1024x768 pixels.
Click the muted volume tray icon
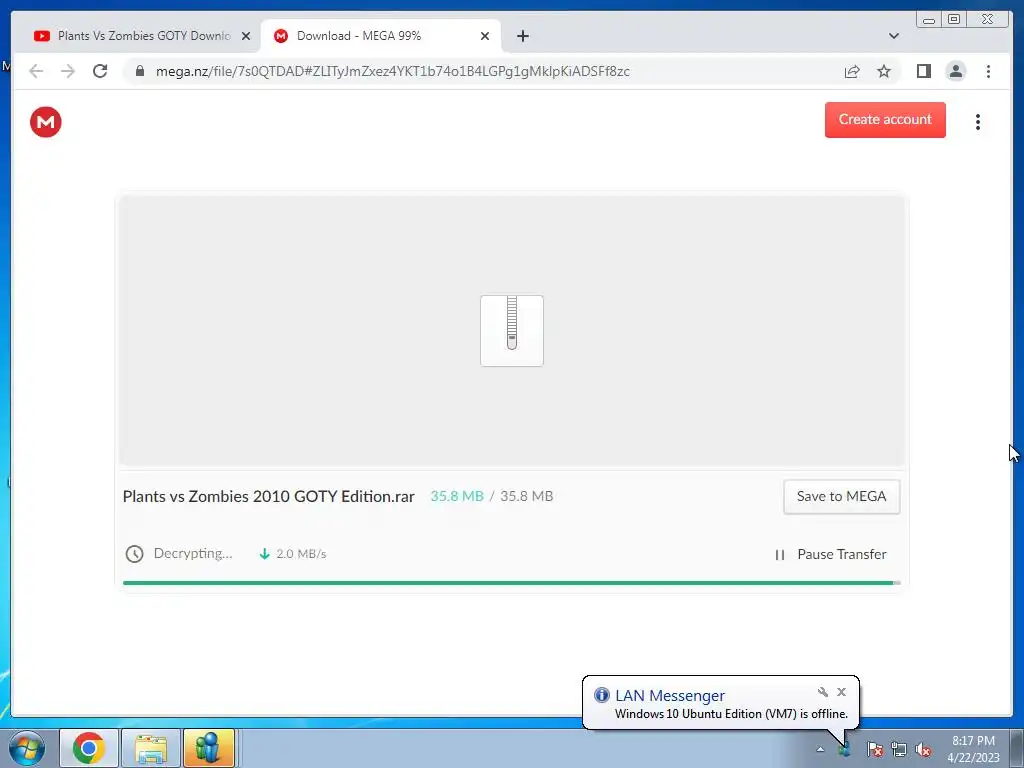(x=923, y=749)
